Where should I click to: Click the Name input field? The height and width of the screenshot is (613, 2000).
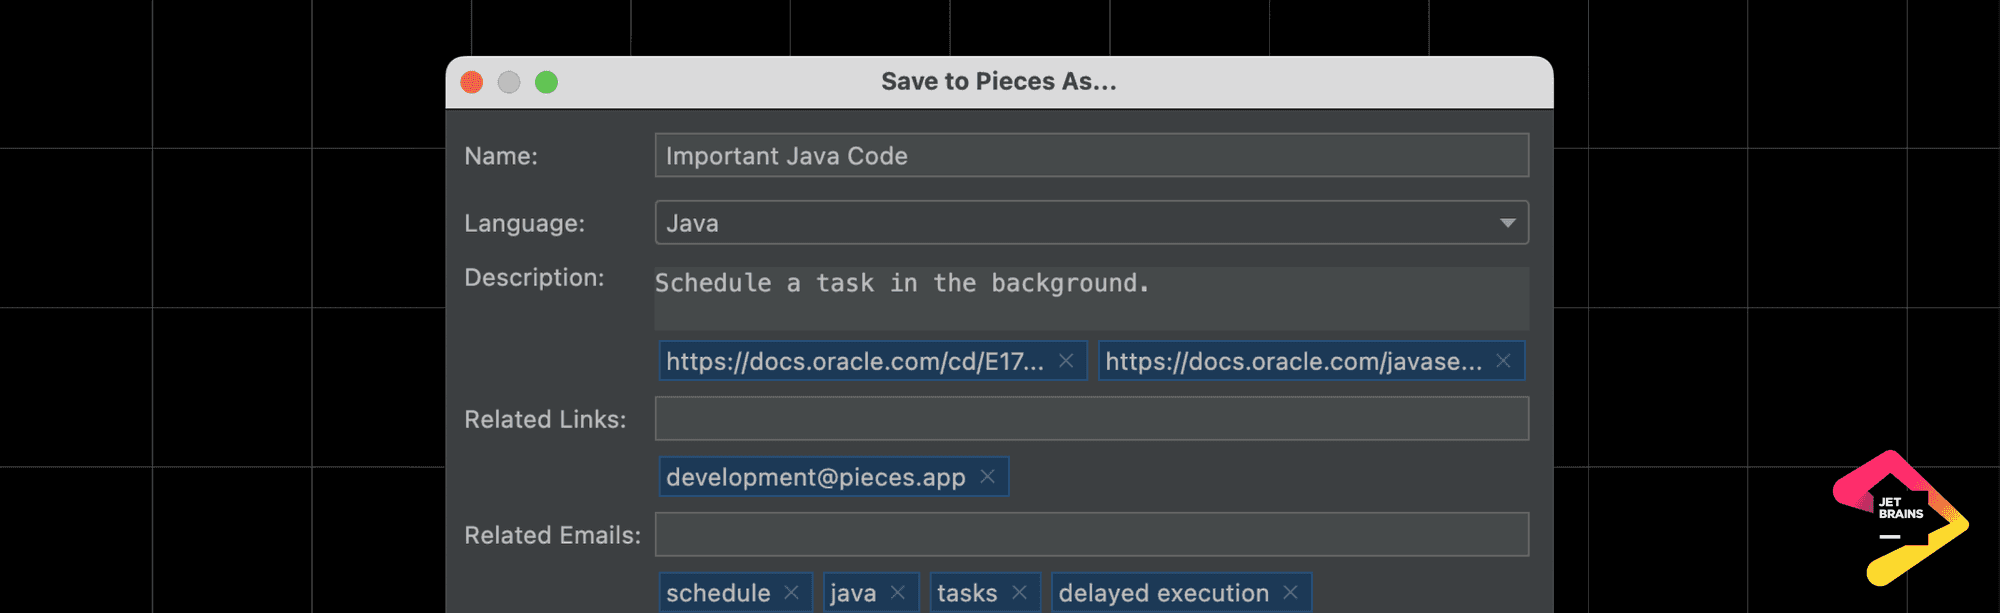1091,156
